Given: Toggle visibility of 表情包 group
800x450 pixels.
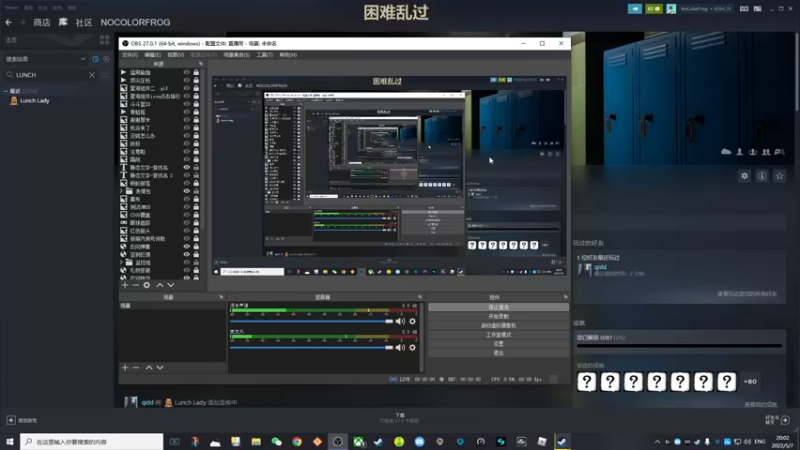Looking at the screenshot, I should click(x=187, y=191).
